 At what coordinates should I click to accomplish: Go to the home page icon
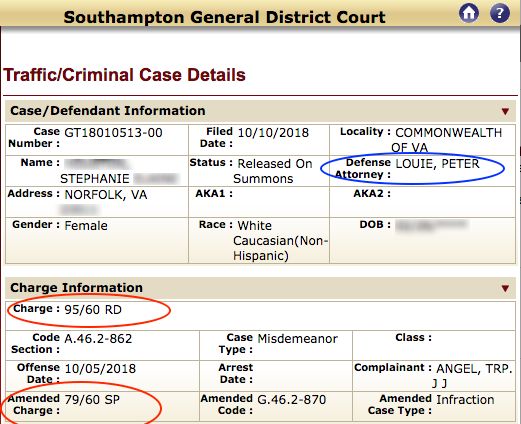[469, 13]
